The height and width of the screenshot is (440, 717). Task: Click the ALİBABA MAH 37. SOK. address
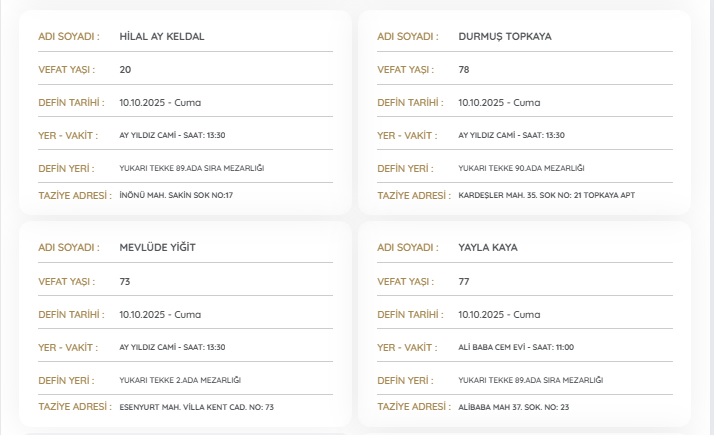tap(513, 407)
